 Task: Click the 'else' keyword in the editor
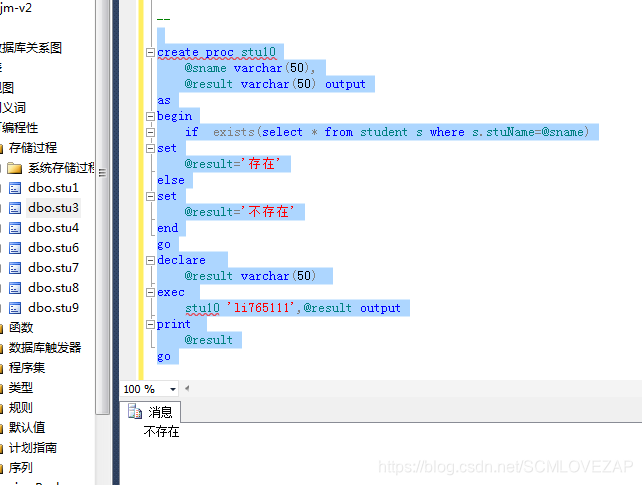pyautogui.click(x=171, y=180)
